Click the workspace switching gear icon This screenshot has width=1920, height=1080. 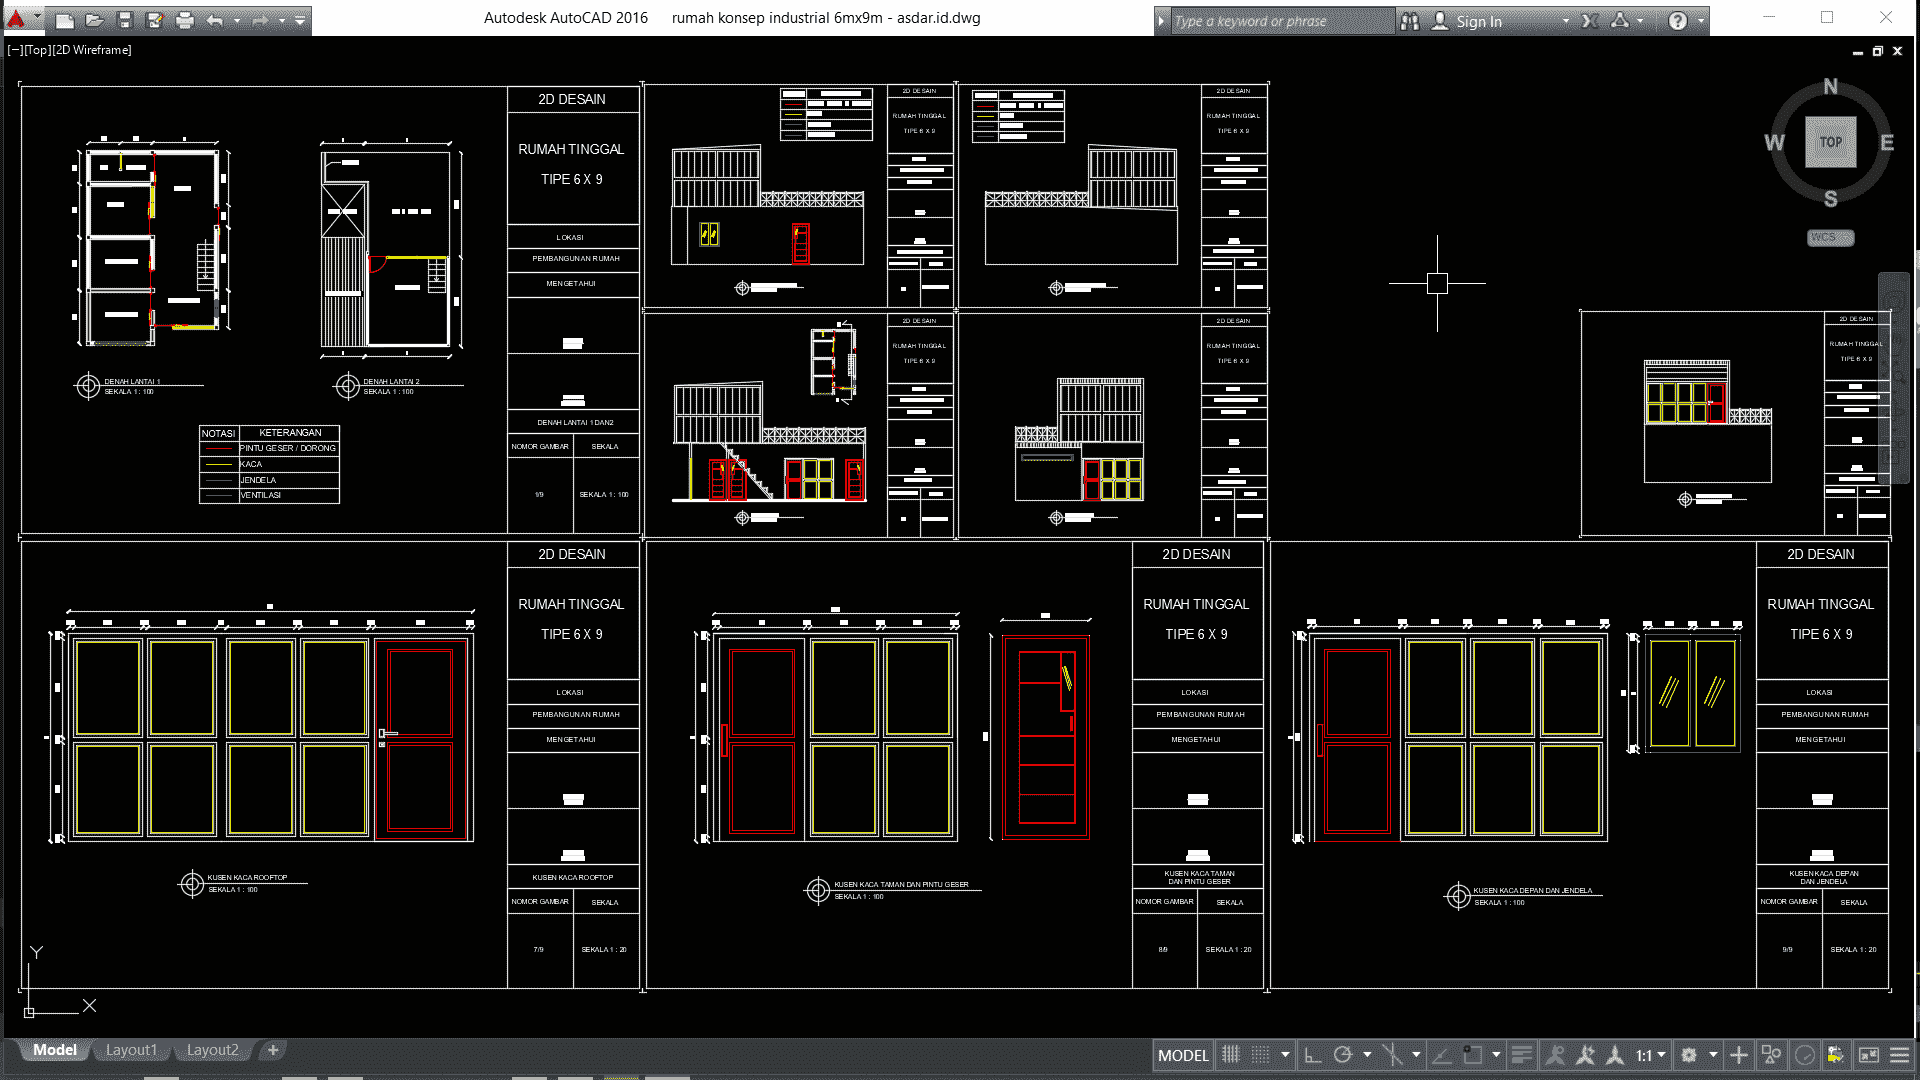pos(1689,1055)
